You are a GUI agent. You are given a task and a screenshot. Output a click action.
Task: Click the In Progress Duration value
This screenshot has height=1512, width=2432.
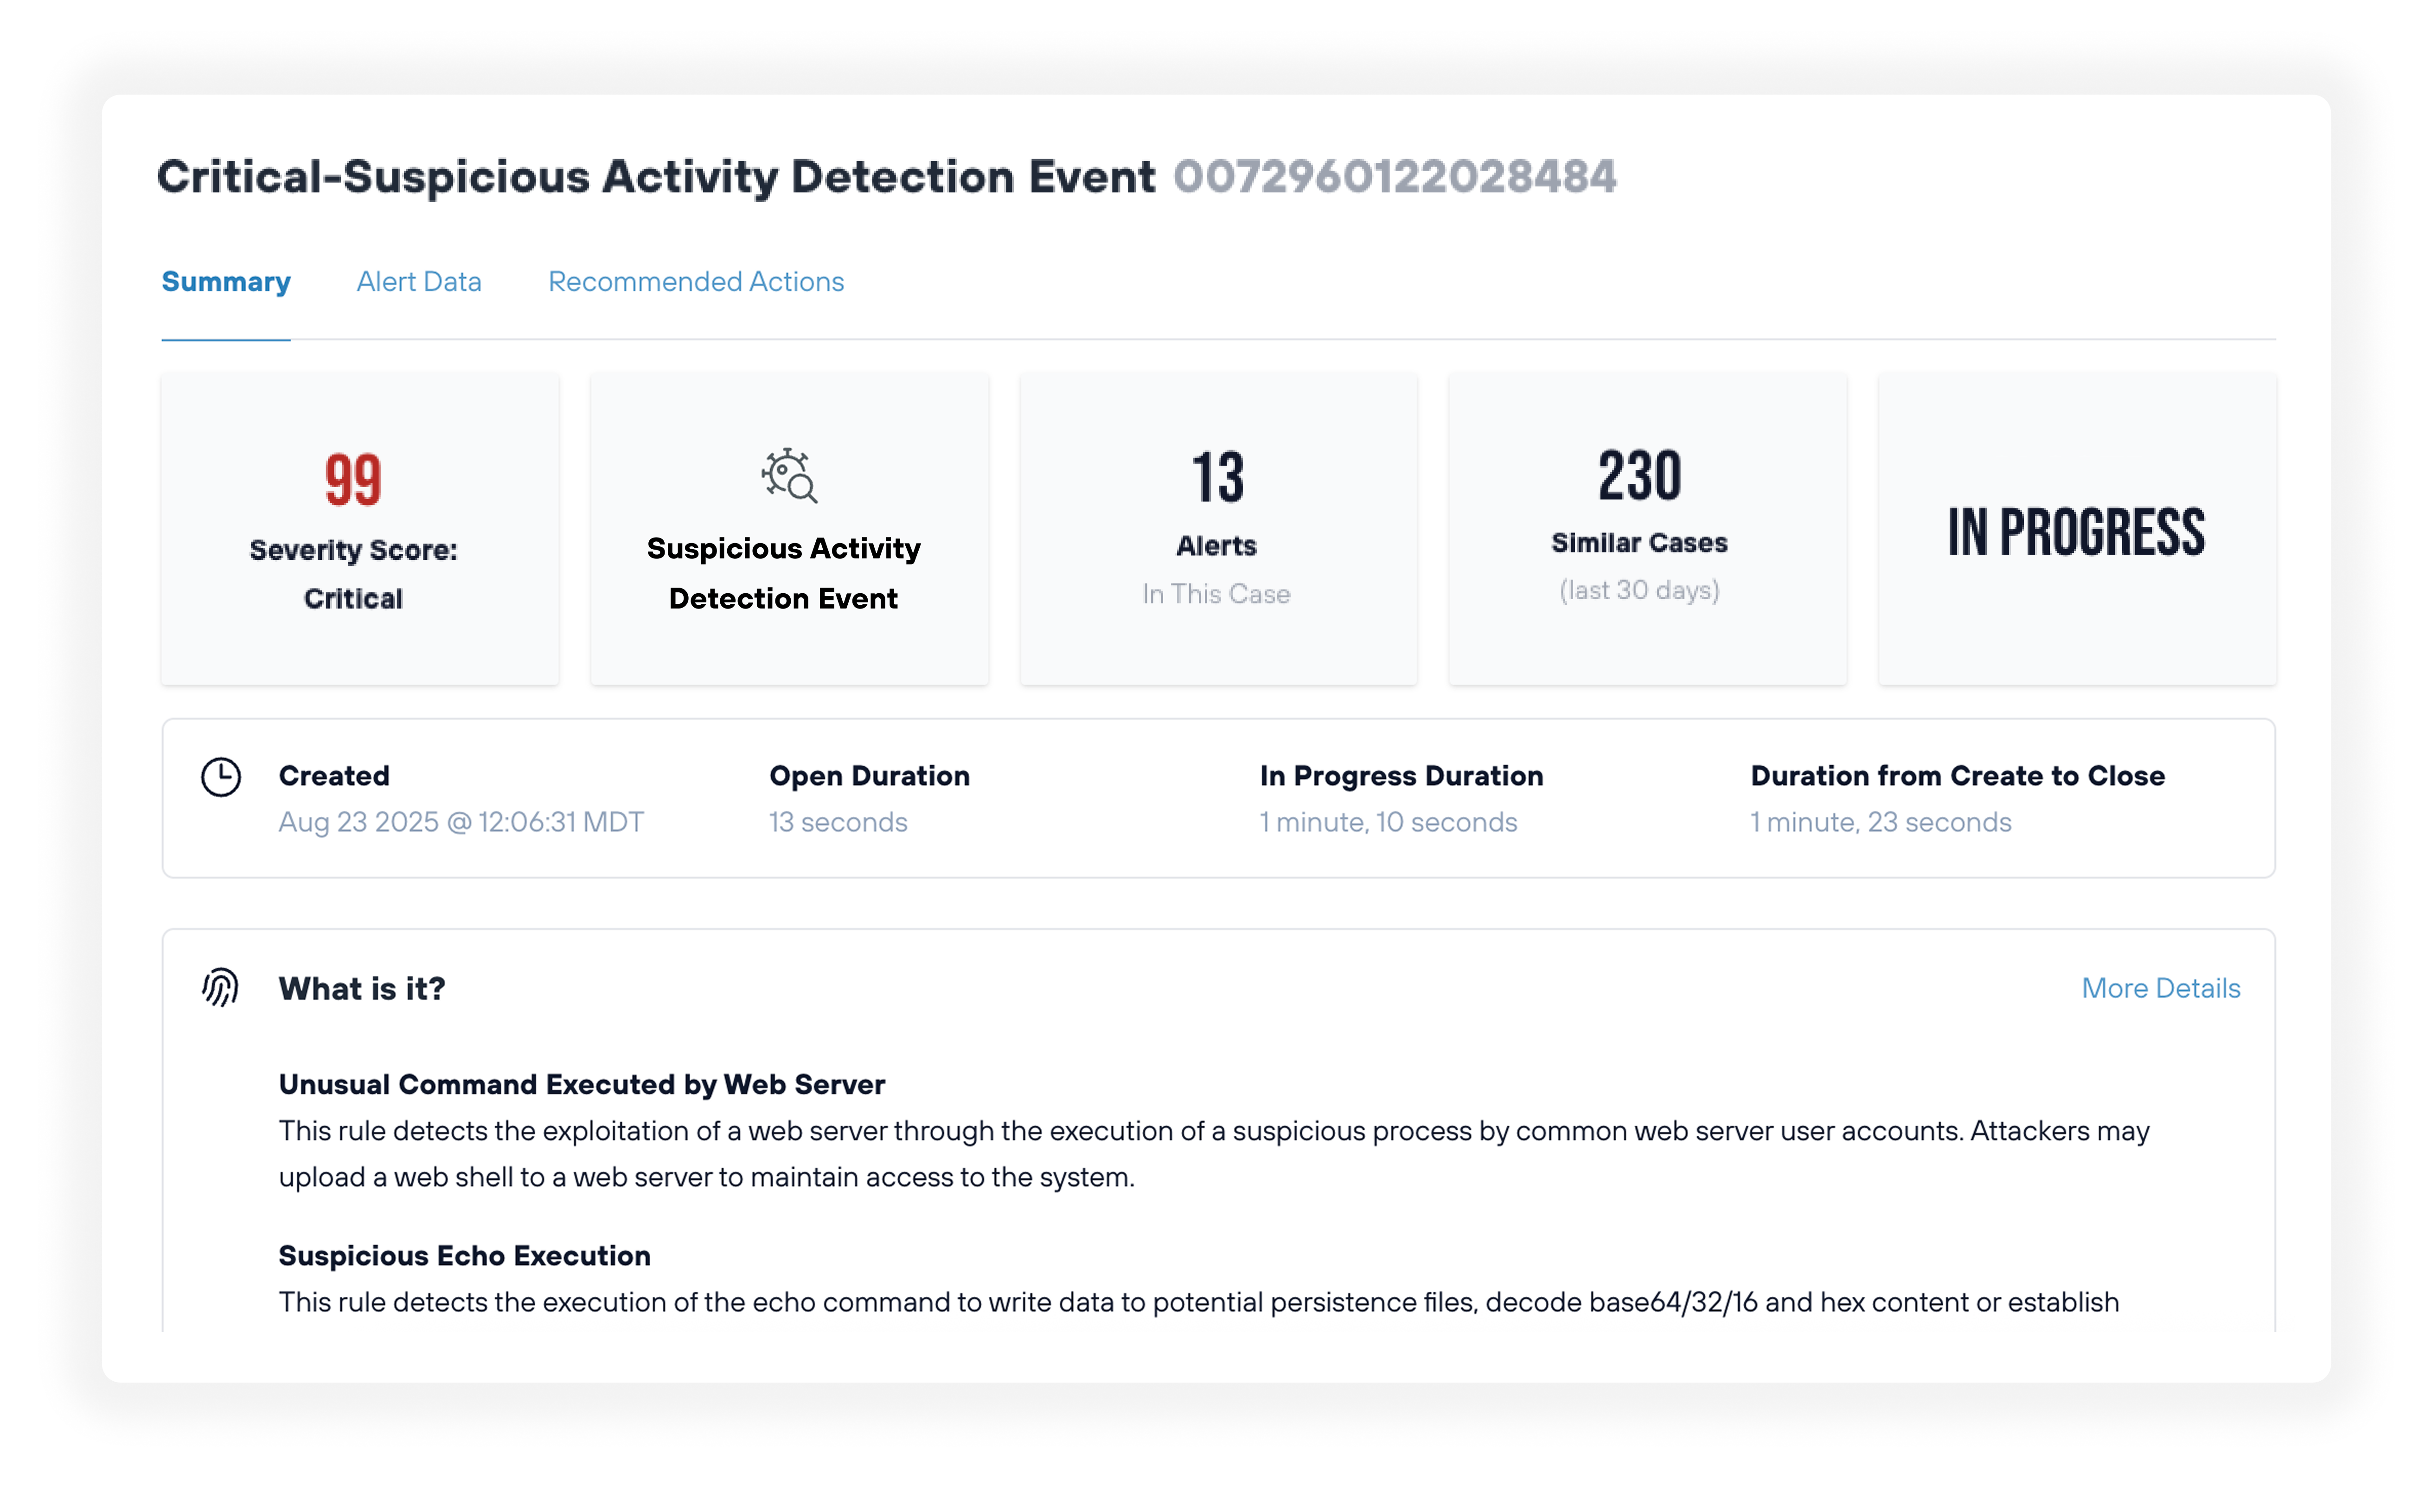click(1388, 822)
